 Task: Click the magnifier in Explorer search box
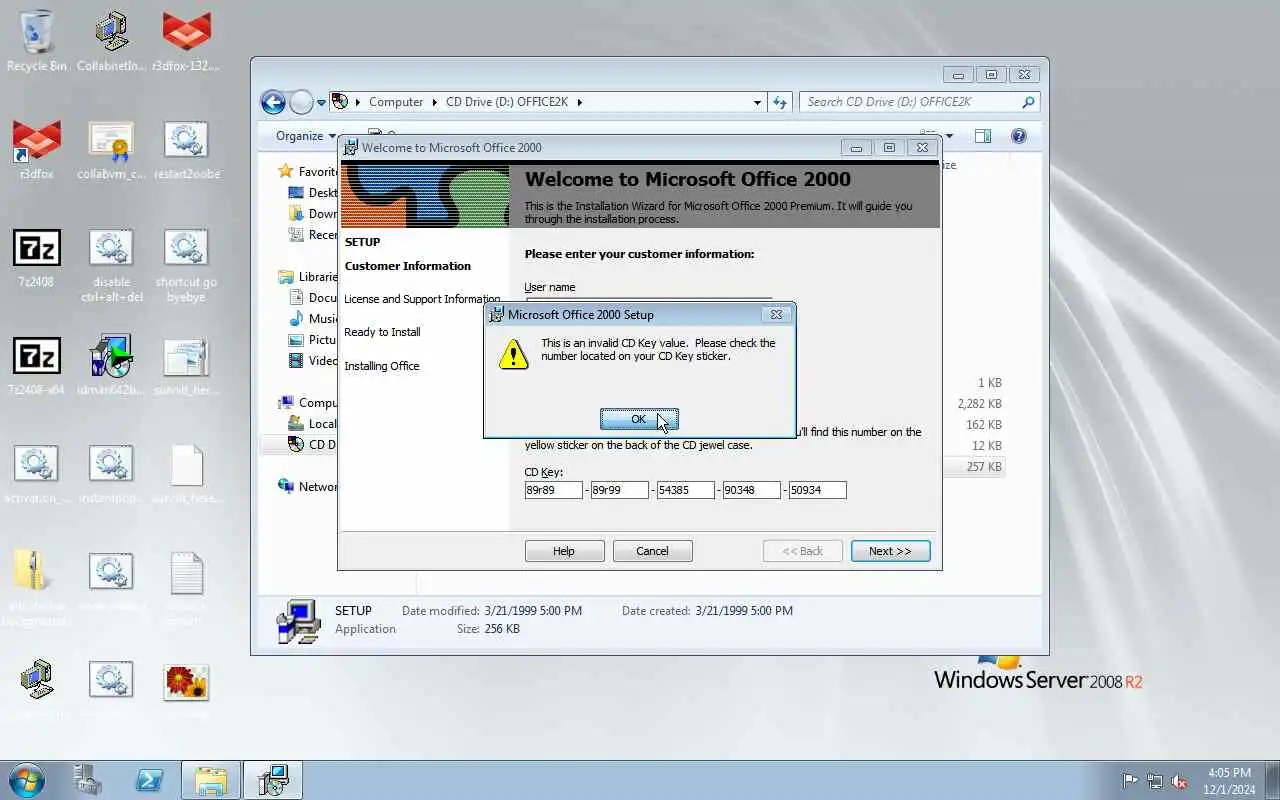1028,102
